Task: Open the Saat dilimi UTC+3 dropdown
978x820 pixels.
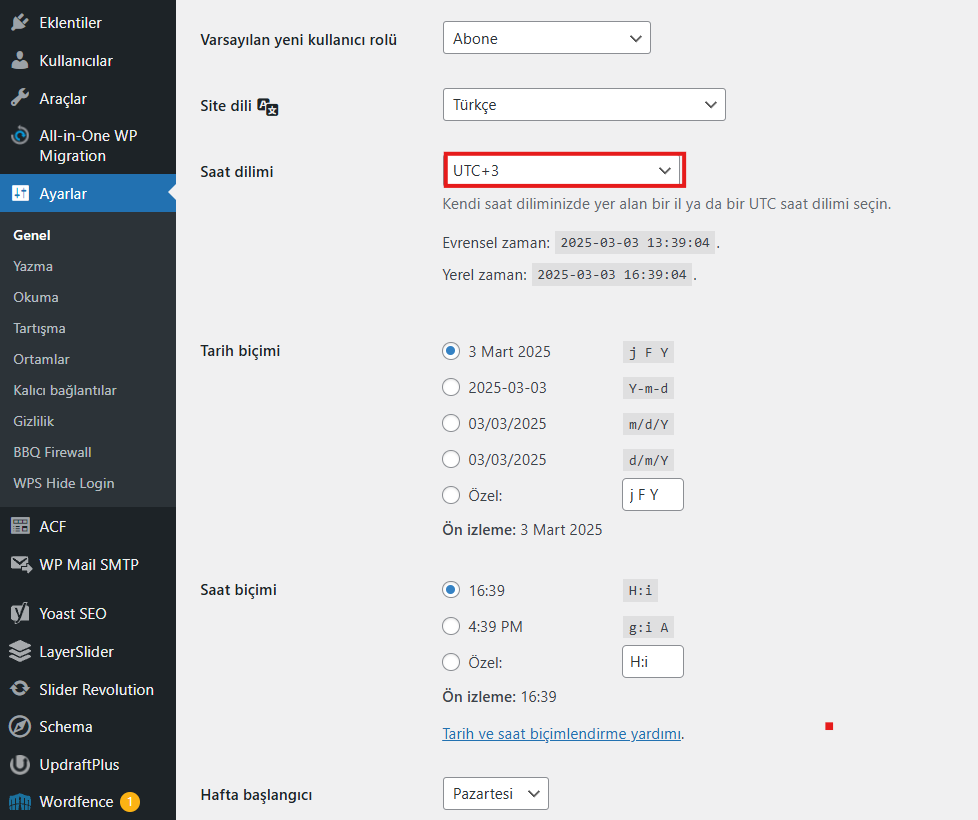Action: 563,170
